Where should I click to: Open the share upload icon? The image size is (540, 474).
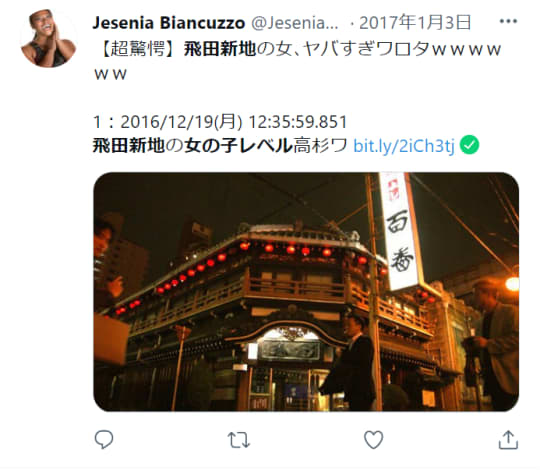point(508,440)
